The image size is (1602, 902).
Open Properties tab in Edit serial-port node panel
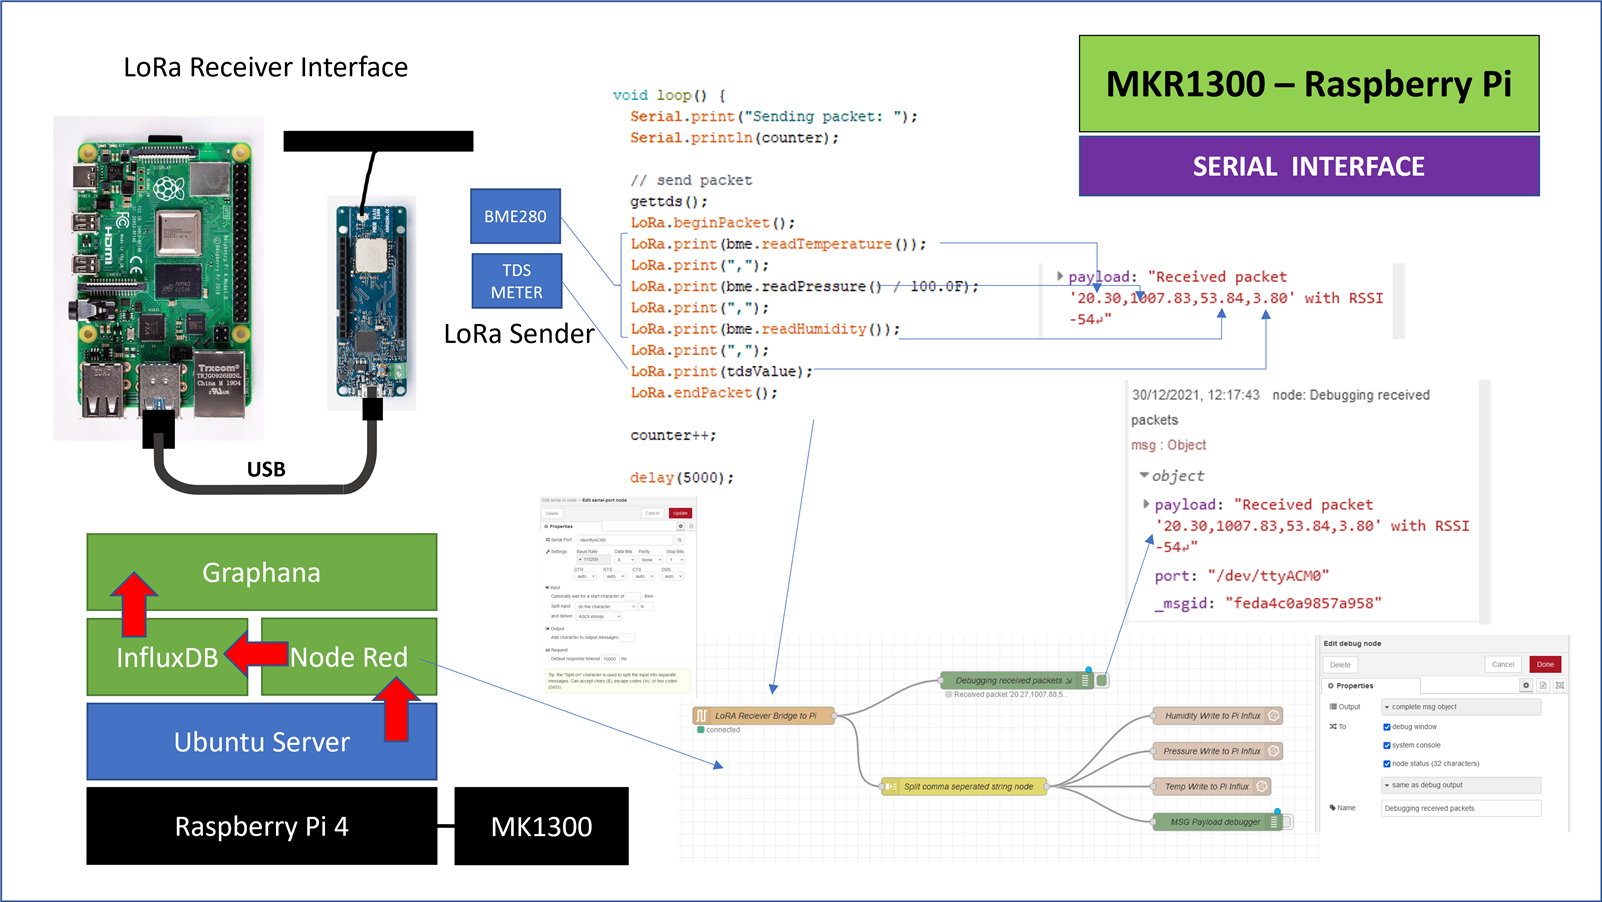(572, 526)
